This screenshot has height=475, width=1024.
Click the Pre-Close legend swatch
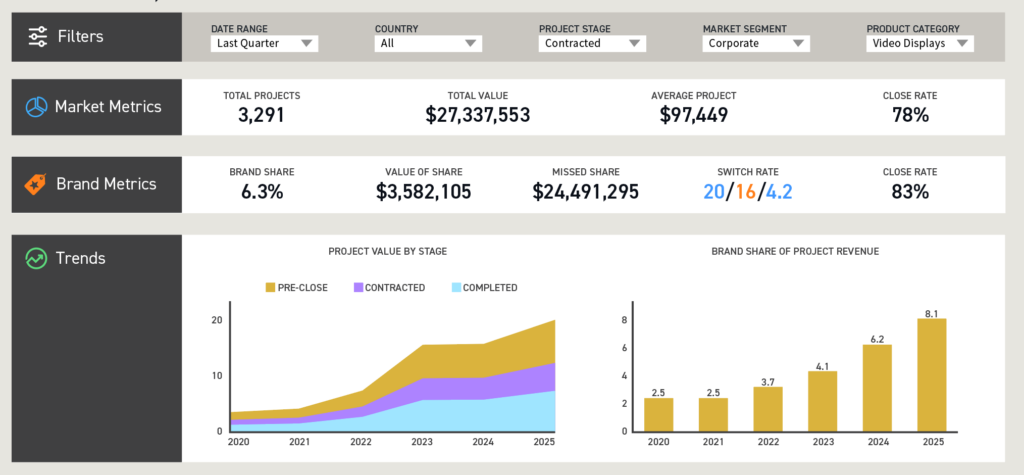271,288
